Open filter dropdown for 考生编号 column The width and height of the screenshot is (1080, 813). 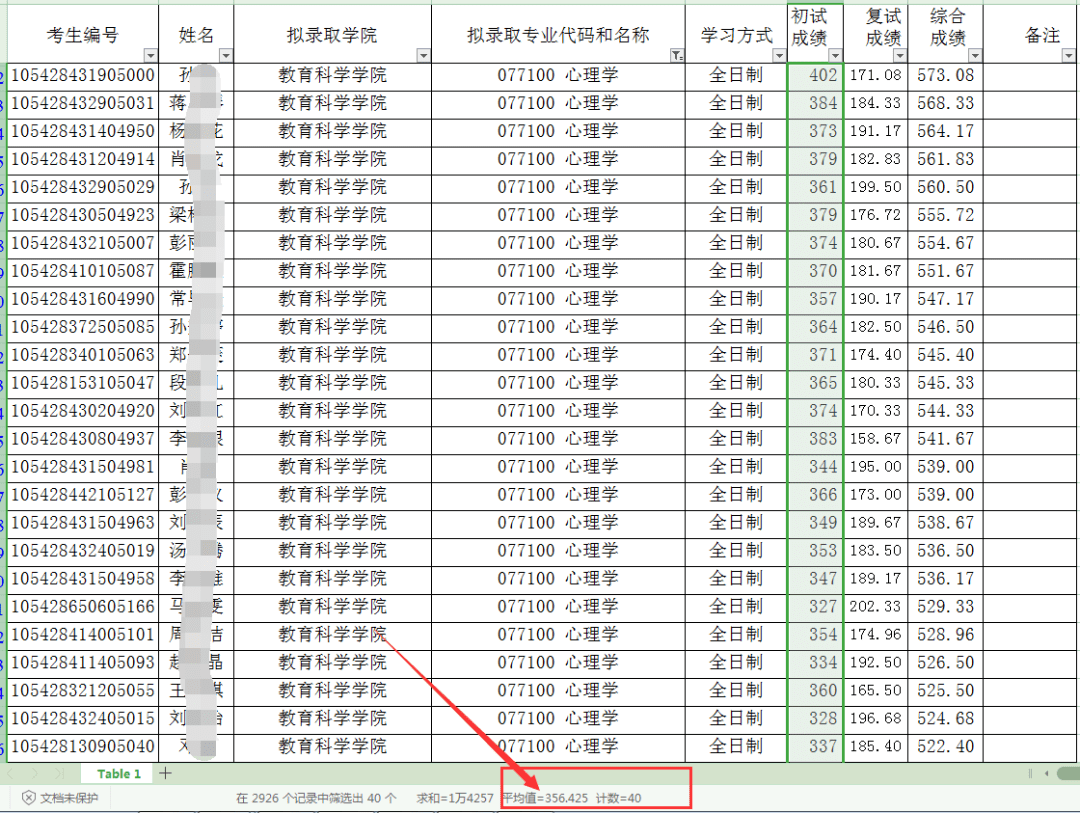click(150, 55)
